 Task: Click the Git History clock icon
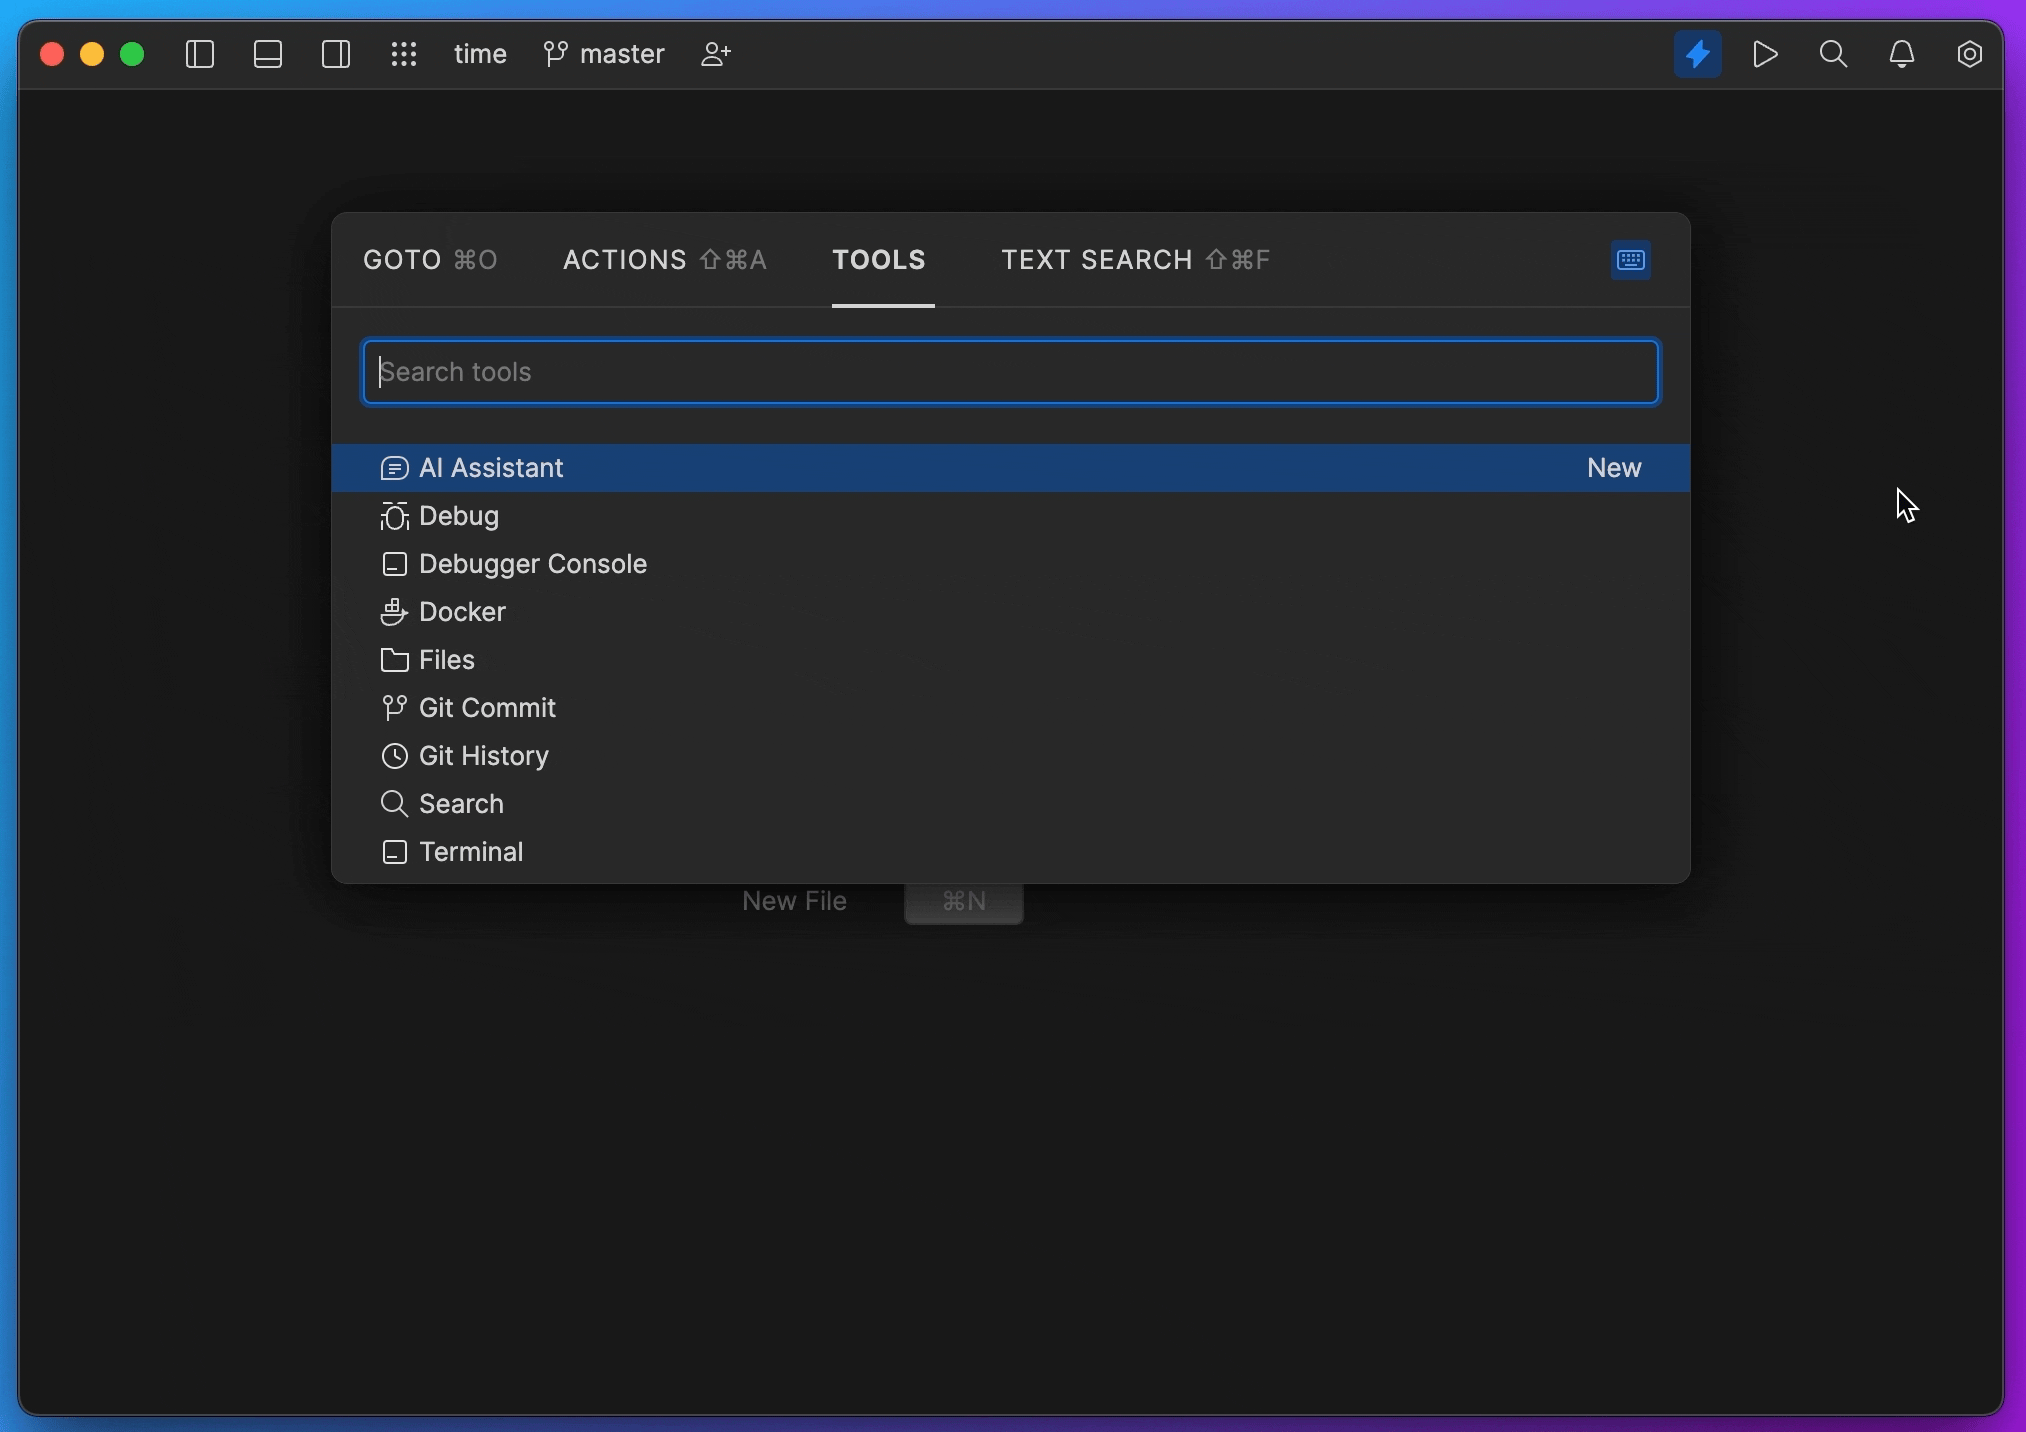395,756
